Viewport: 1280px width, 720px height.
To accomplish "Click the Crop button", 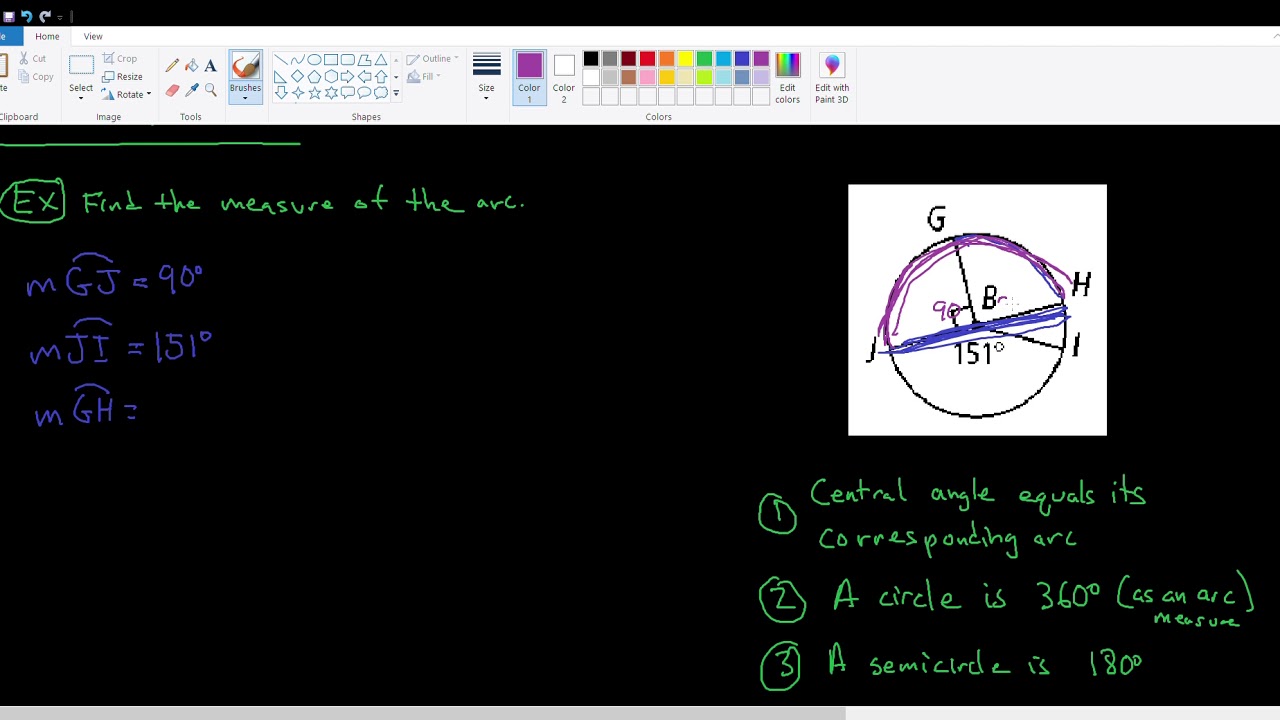I will [120, 59].
